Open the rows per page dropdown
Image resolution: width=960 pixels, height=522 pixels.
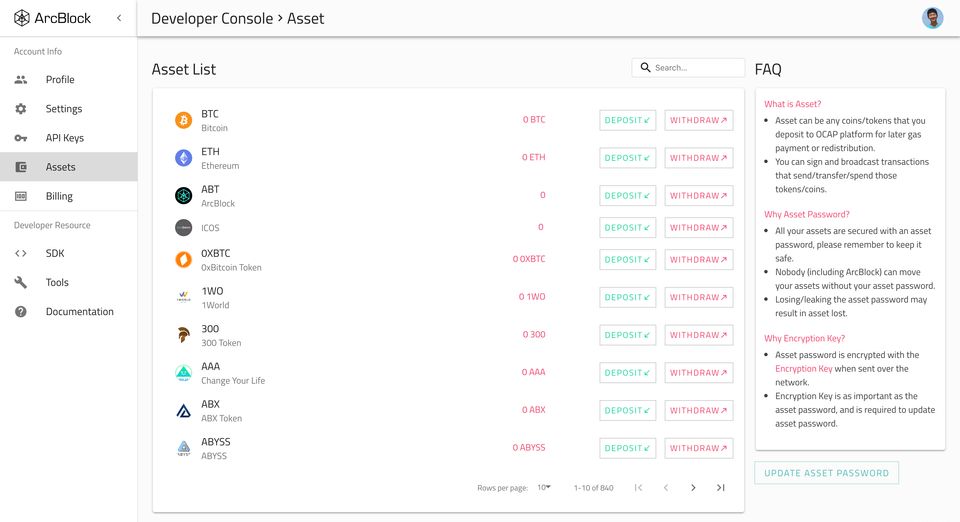click(x=544, y=487)
